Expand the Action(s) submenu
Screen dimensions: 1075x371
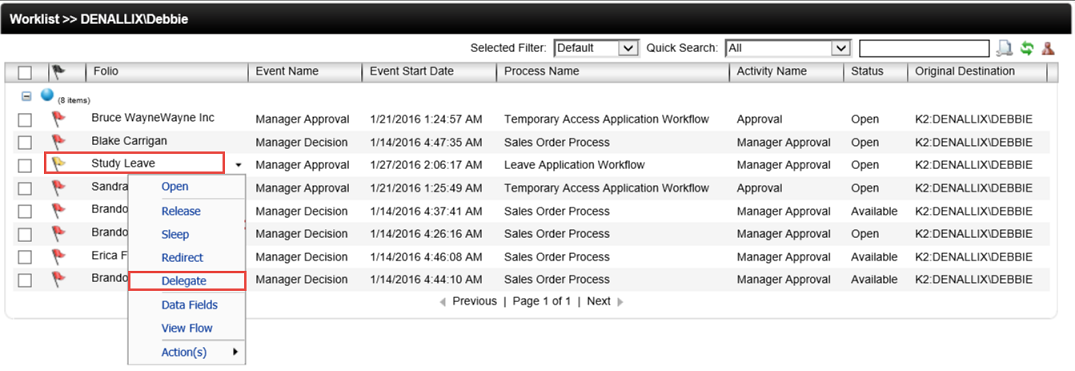click(186, 352)
